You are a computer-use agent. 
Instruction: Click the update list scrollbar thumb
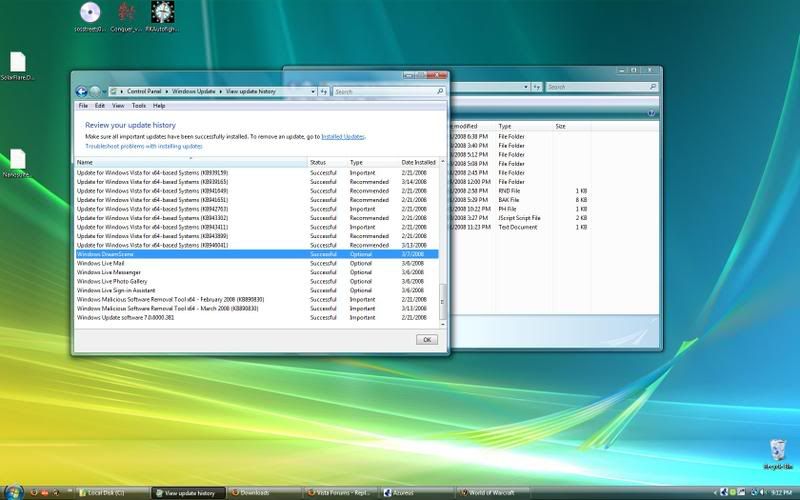tap(442, 301)
